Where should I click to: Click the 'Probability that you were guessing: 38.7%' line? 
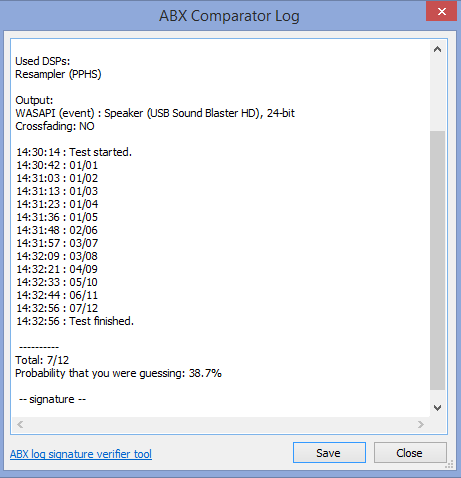point(118,373)
